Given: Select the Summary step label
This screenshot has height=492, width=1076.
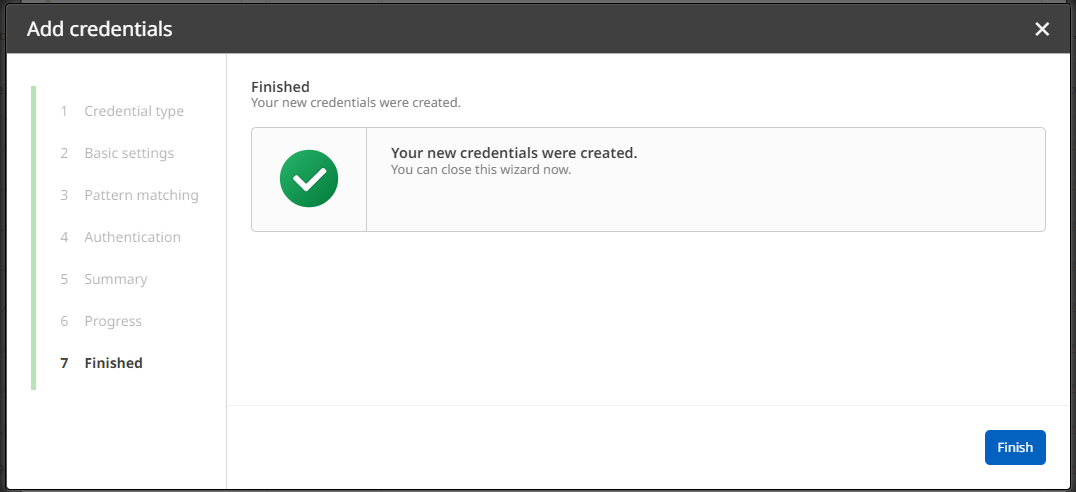Looking at the screenshot, I should tap(116, 279).
